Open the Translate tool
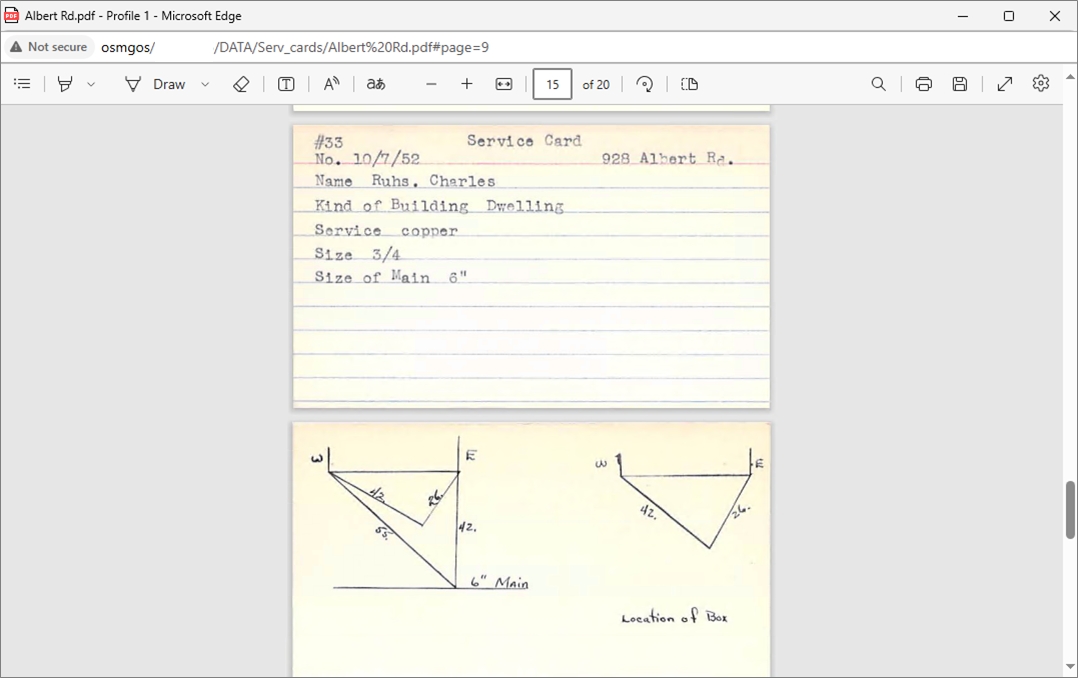This screenshot has height=678, width=1078. pyautogui.click(x=376, y=84)
